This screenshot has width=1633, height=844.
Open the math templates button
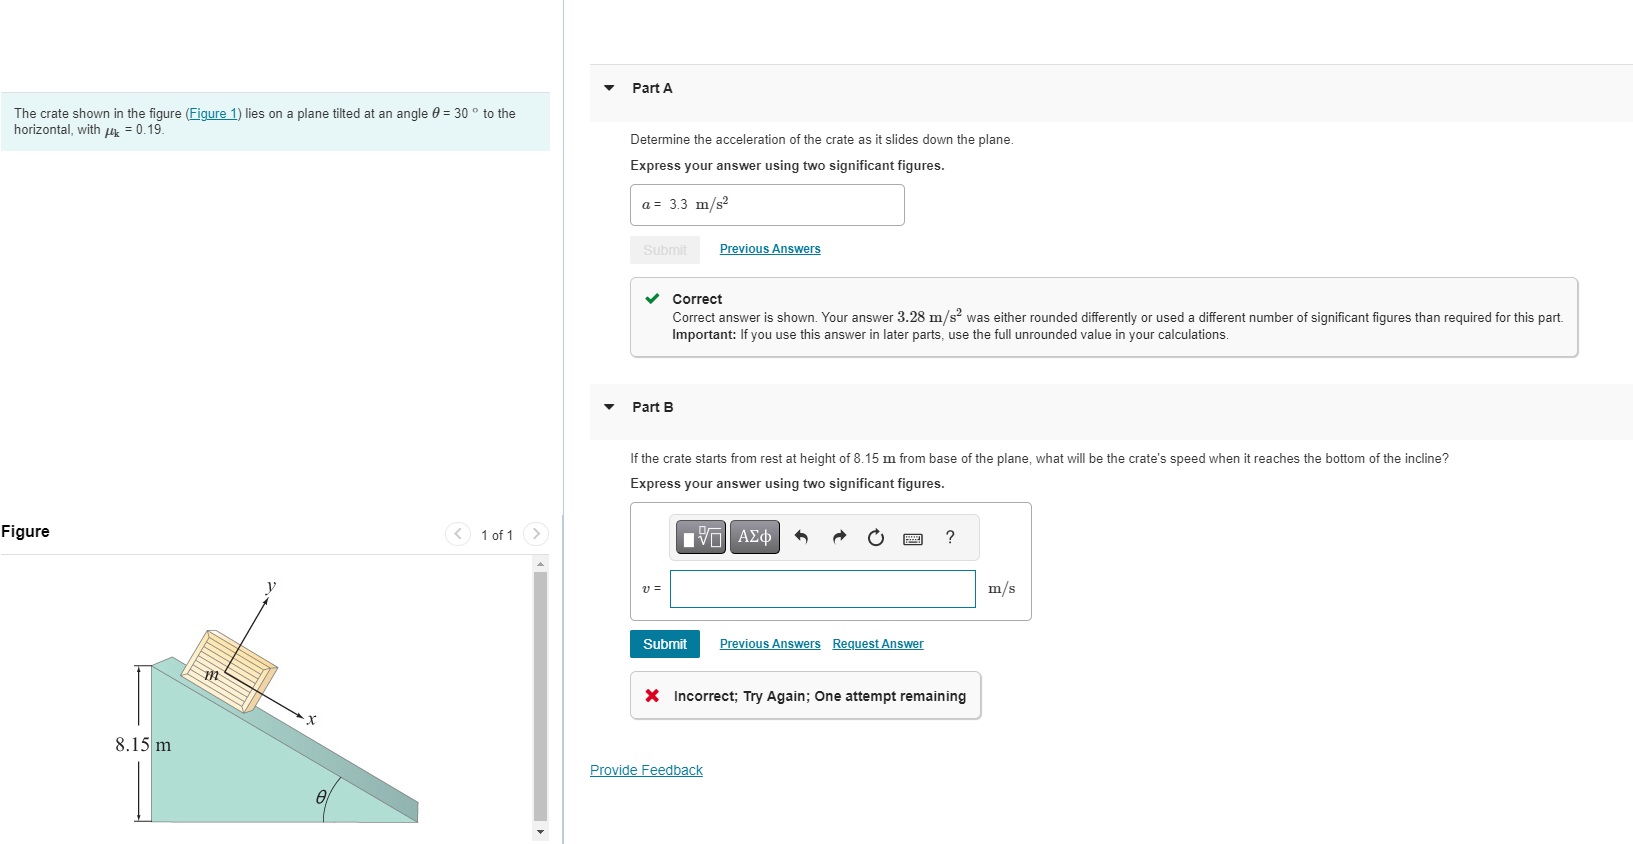pyautogui.click(x=701, y=537)
